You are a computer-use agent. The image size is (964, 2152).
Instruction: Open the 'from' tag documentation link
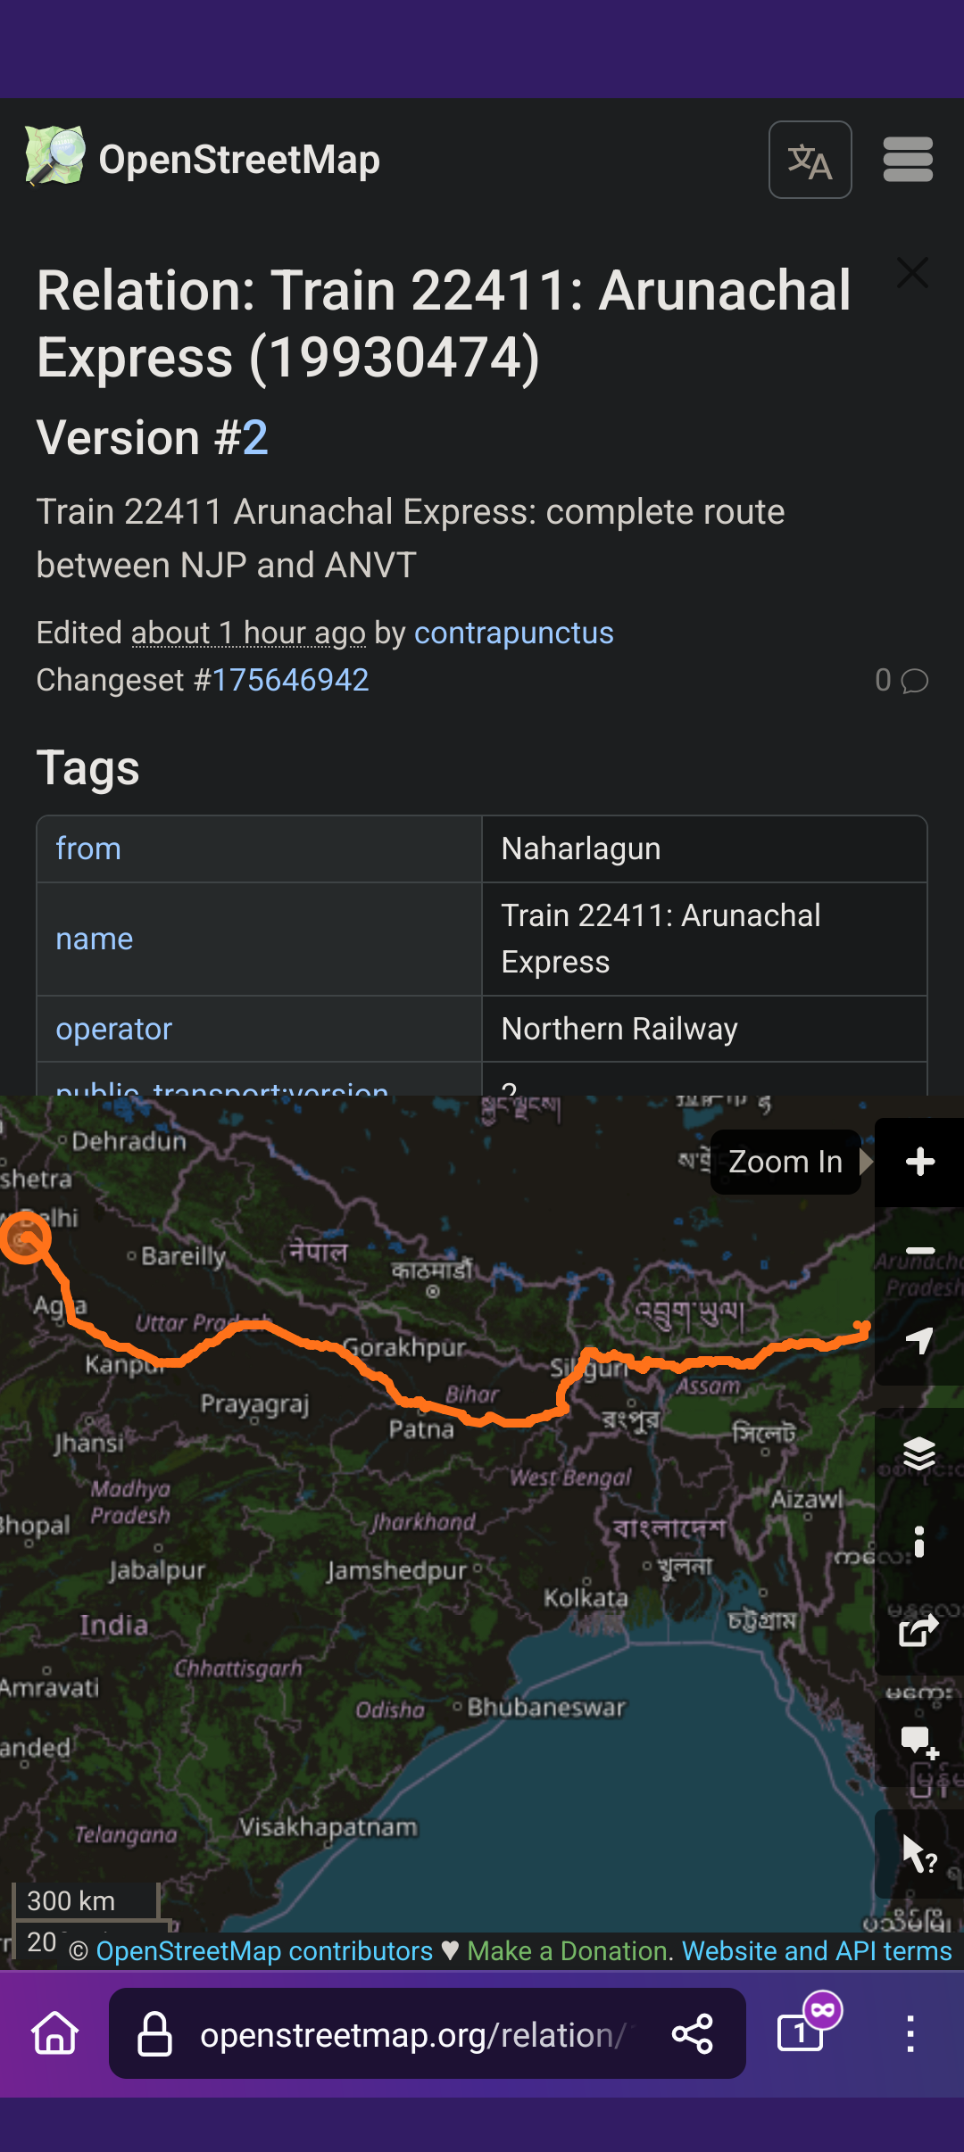[88, 848]
